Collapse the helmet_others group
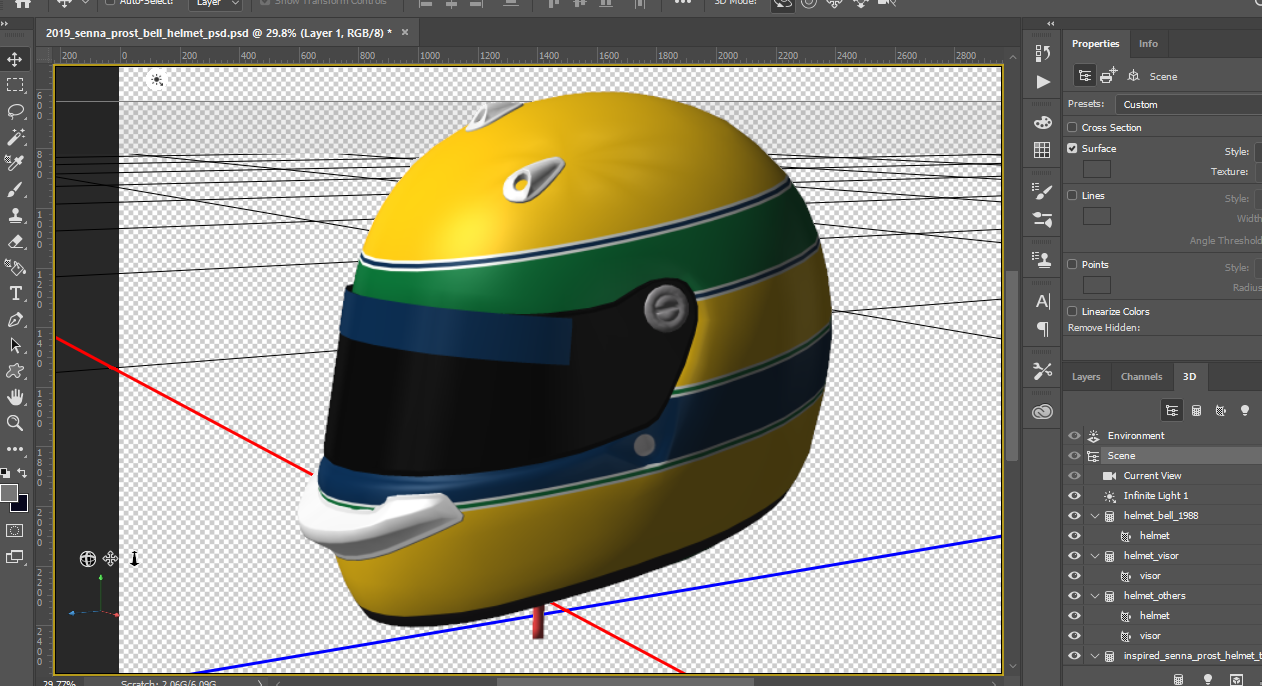1262x686 pixels. [x=1094, y=596]
